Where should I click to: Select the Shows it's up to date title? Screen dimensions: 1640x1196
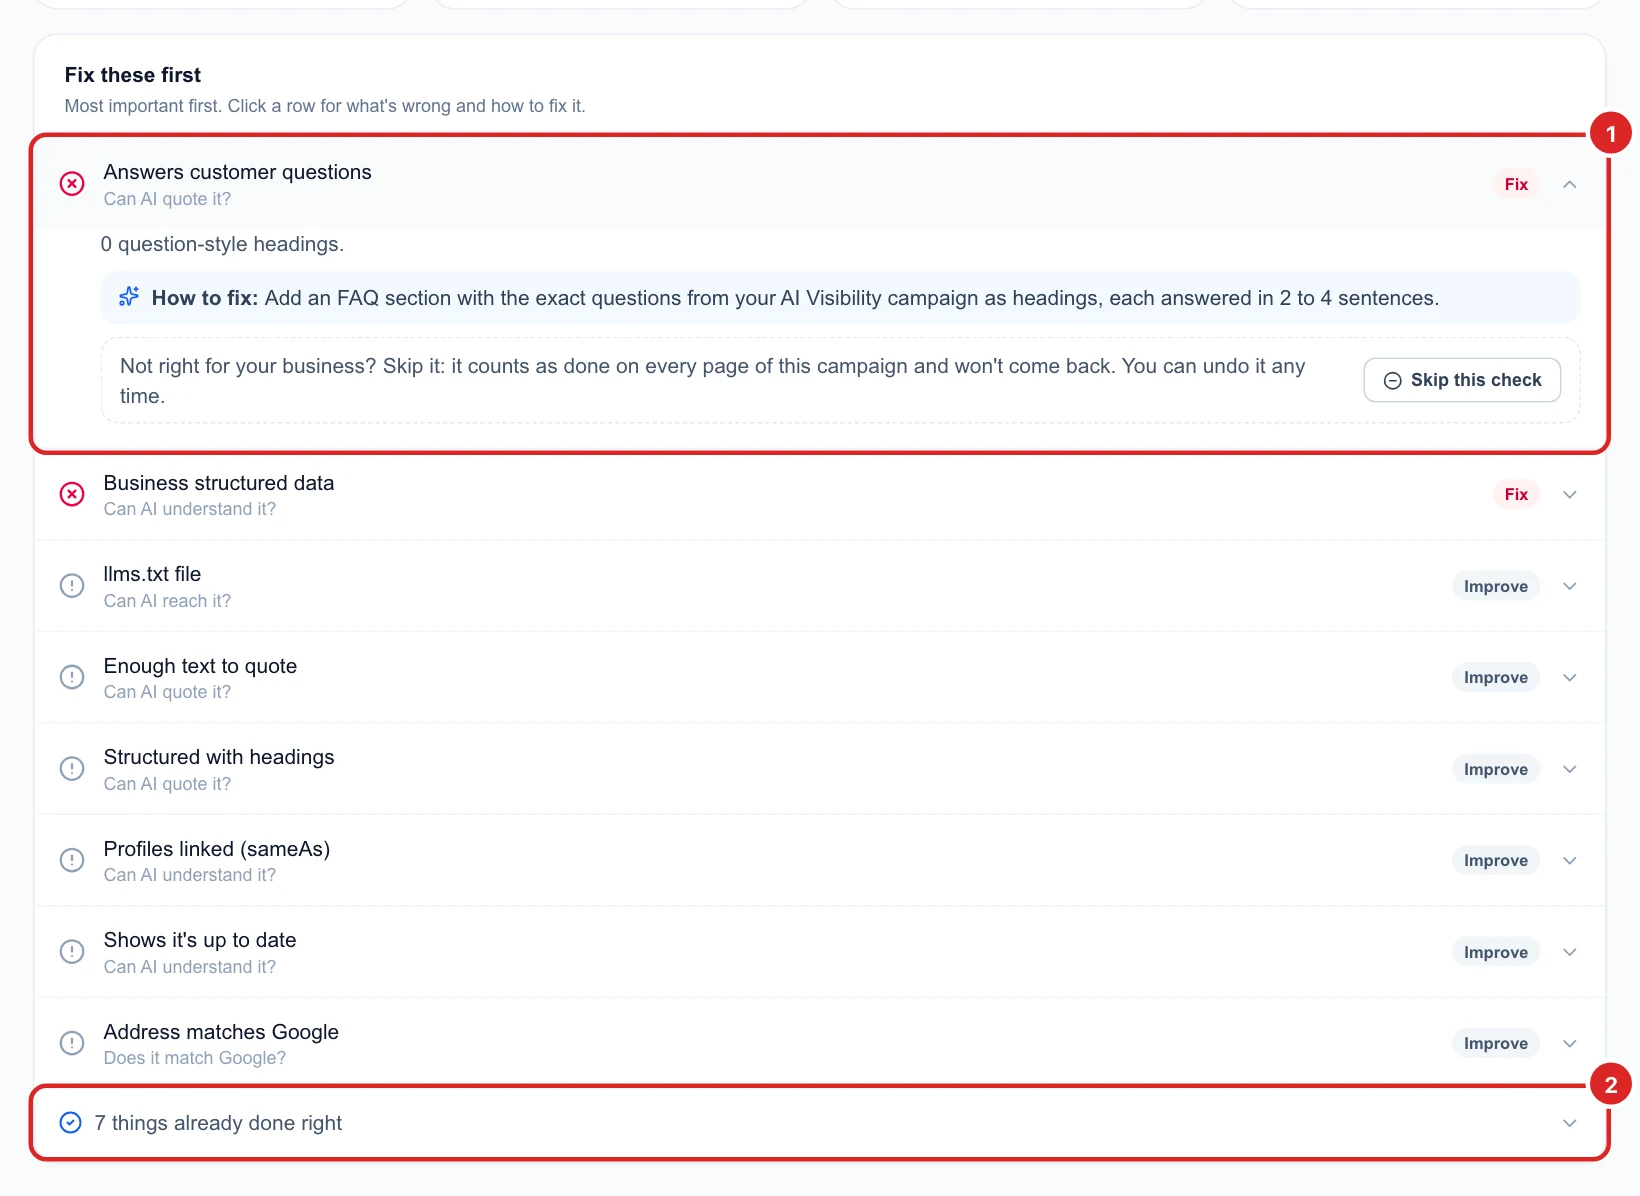tap(200, 940)
